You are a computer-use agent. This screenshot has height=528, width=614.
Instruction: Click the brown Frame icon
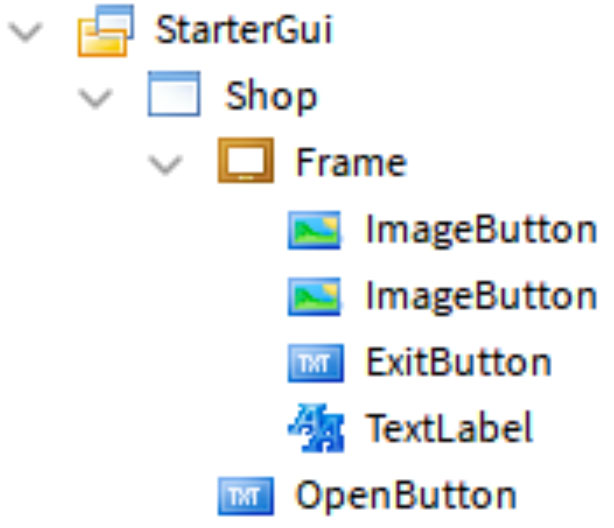pos(246,160)
